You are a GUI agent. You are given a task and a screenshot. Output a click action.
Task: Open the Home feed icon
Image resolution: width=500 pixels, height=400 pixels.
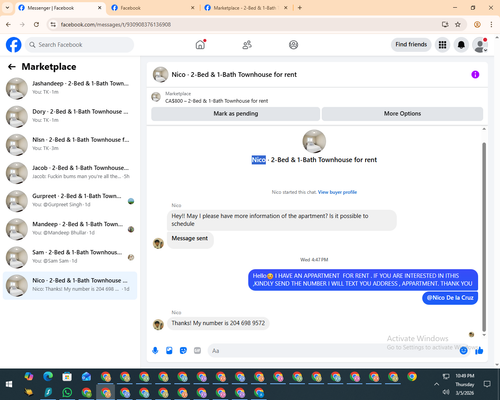tap(200, 45)
